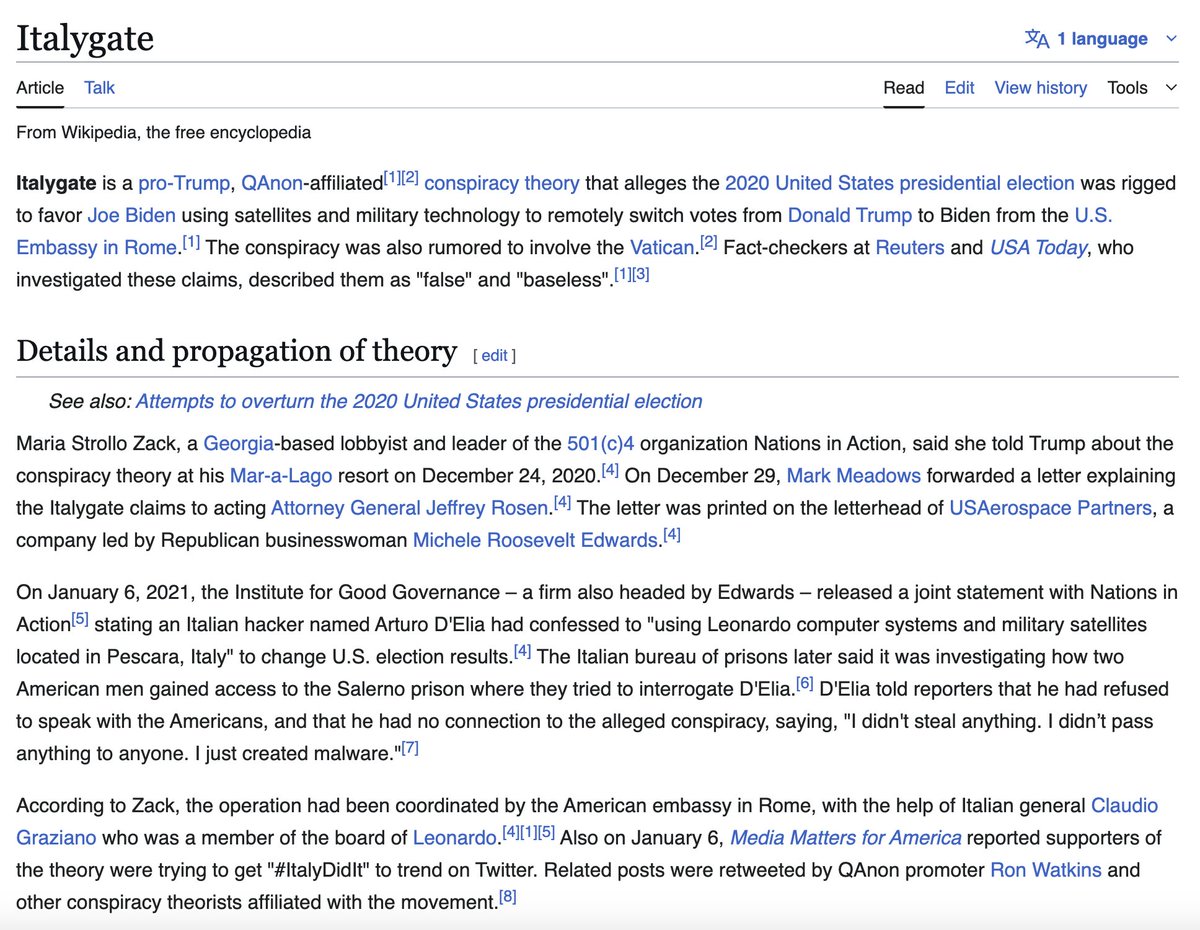
Task: Click the Mark Meadows link
Action: point(852,475)
